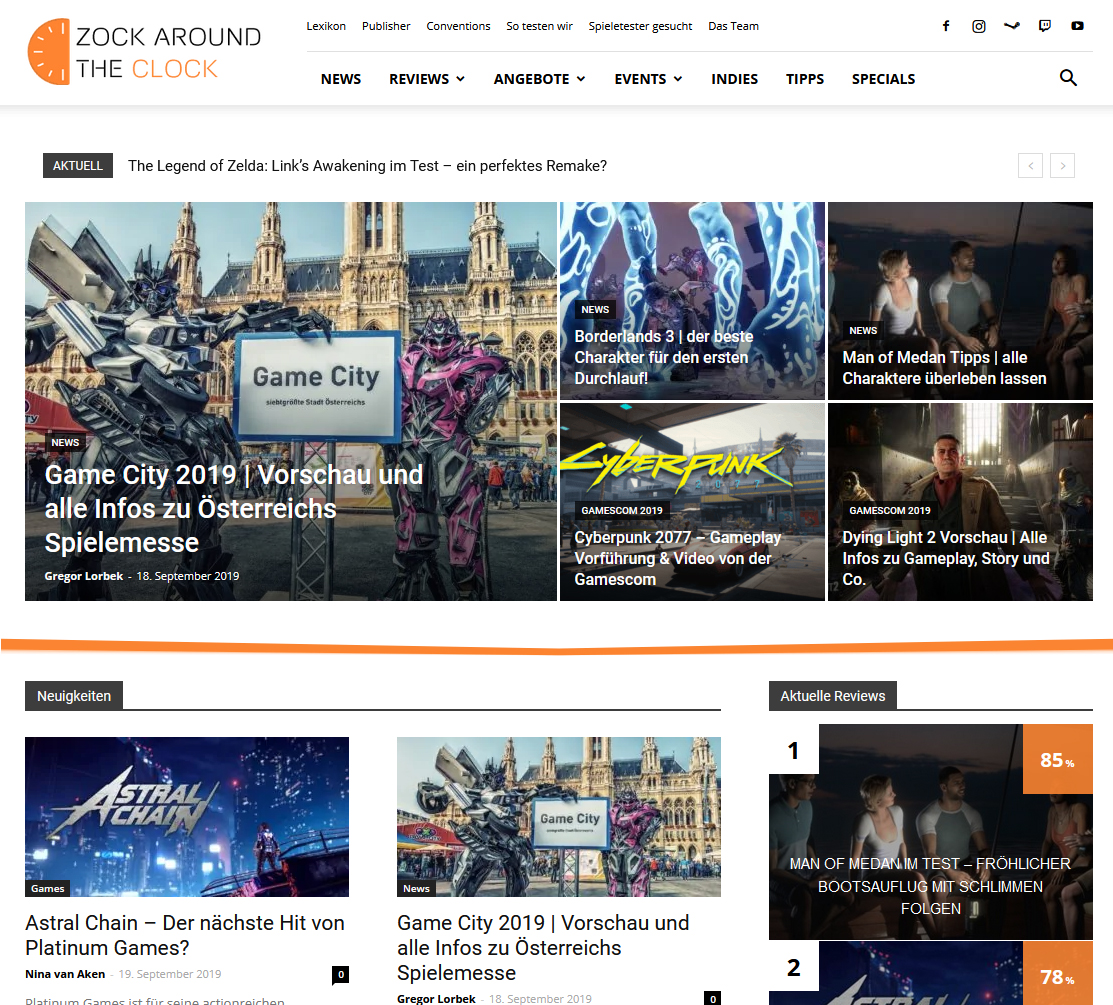Screen dimensions: 1113x1005
Task: Open the Cyberpunk 2077 Gameplay Vorführung article
Action: [678, 558]
